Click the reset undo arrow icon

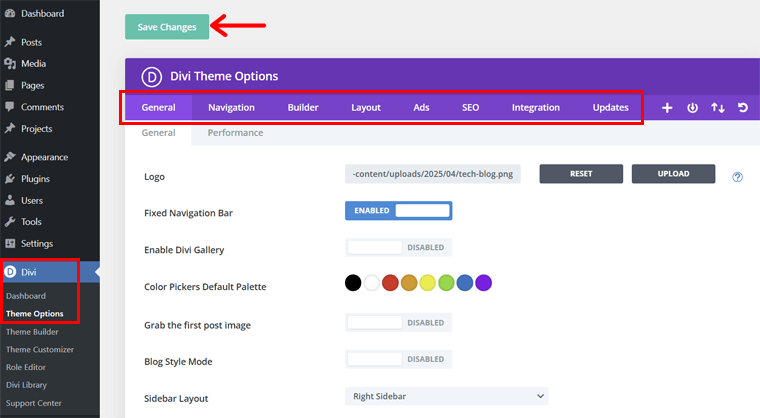coord(743,108)
